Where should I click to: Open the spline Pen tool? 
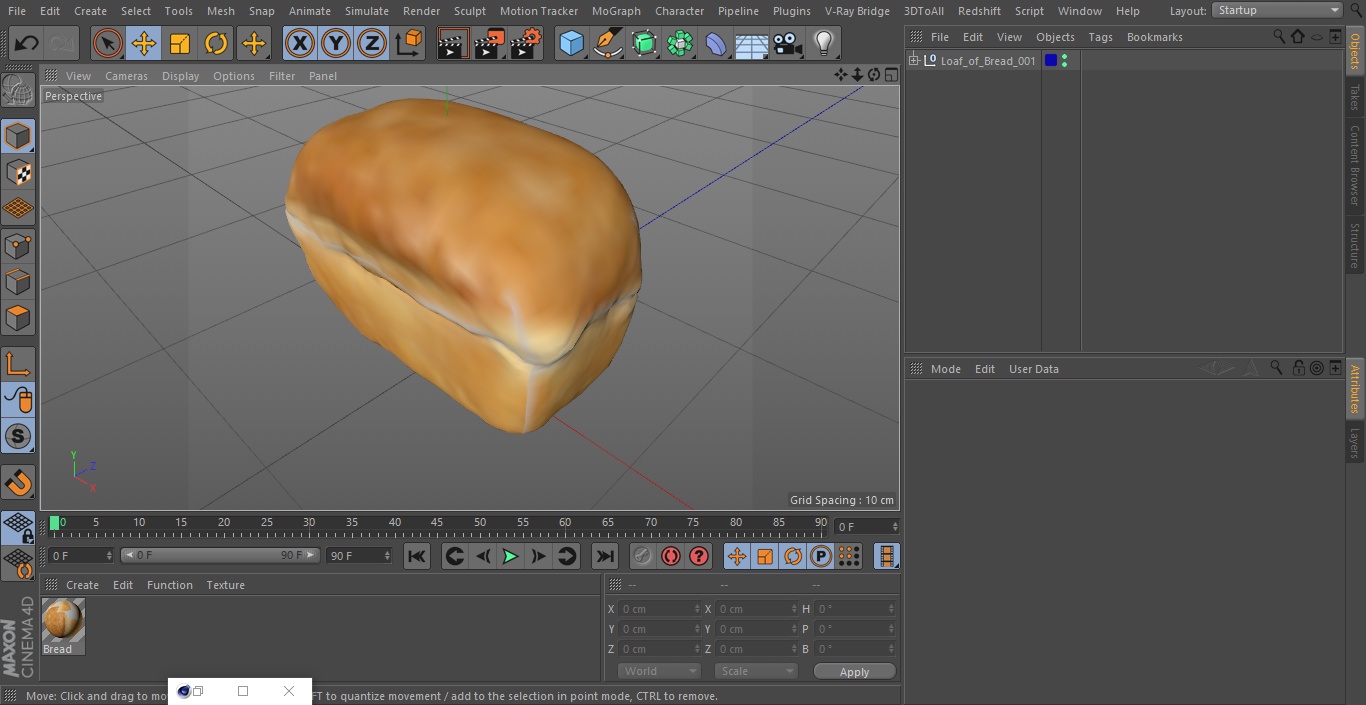tap(608, 44)
